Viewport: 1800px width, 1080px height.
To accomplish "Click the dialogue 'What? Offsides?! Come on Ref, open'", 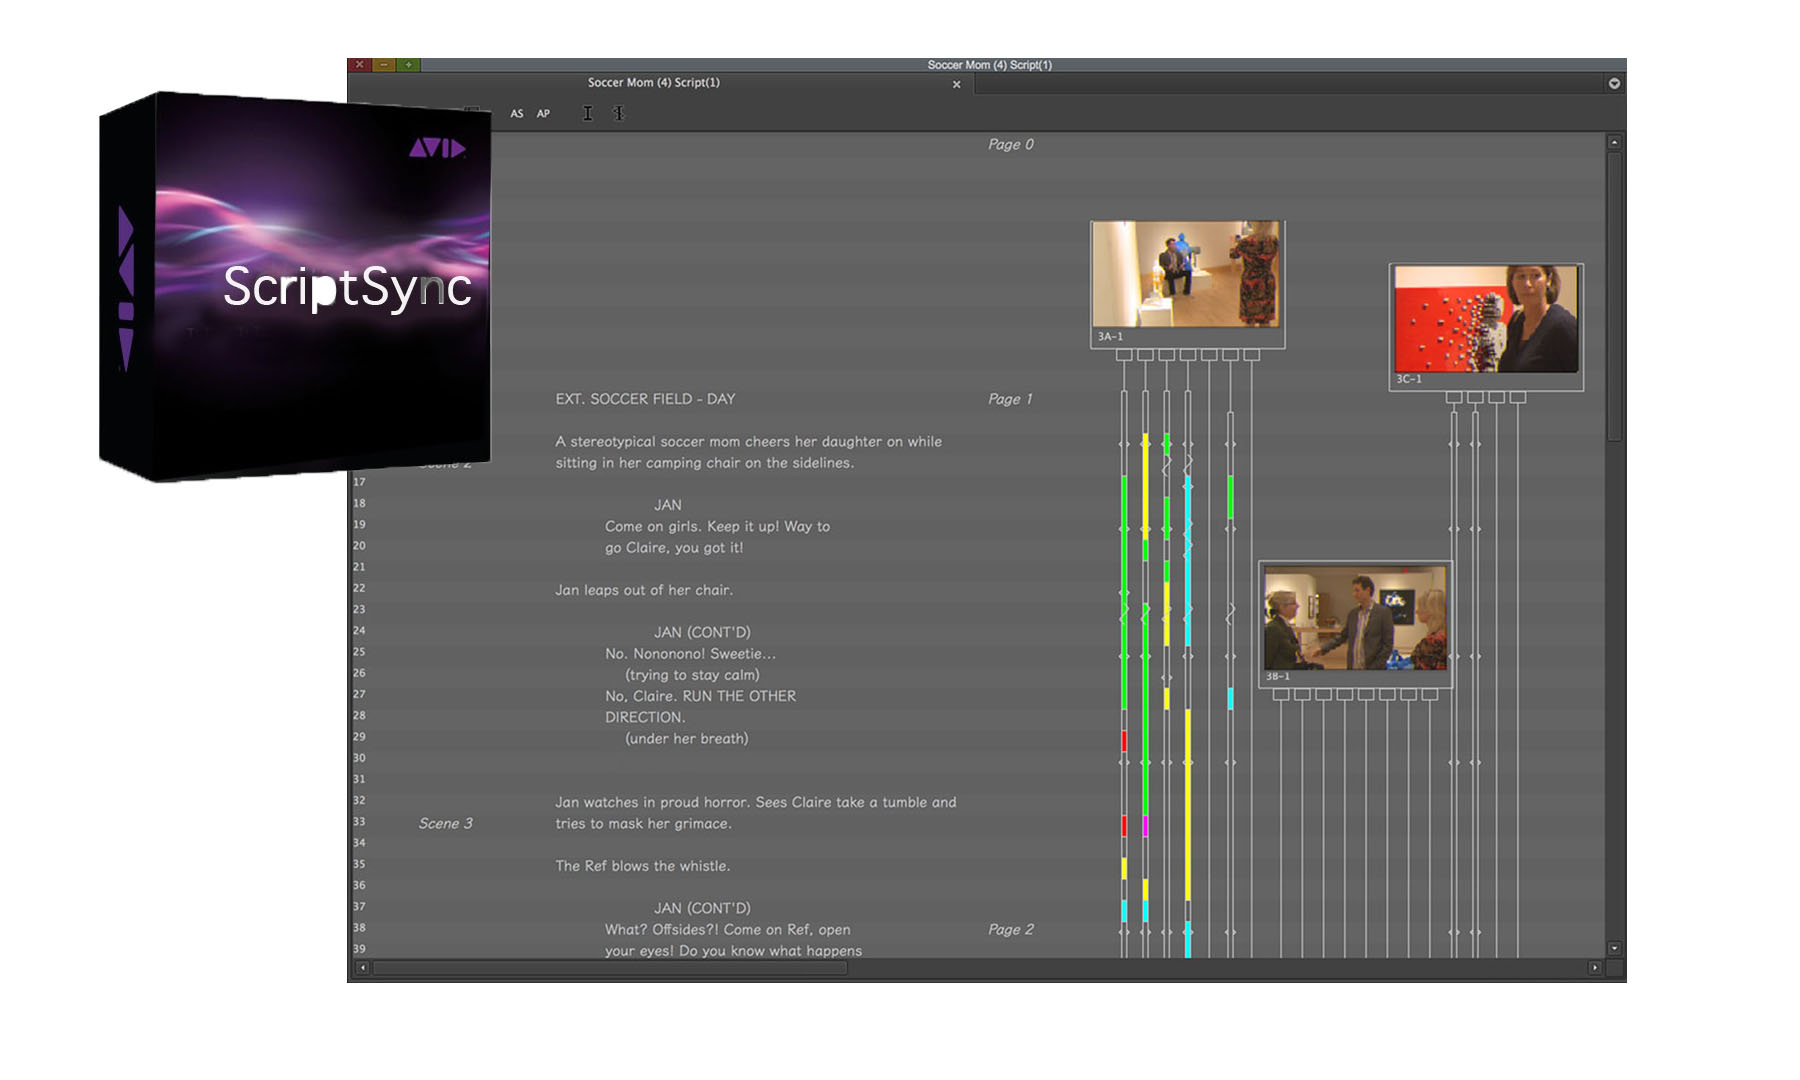I will (x=727, y=930).
